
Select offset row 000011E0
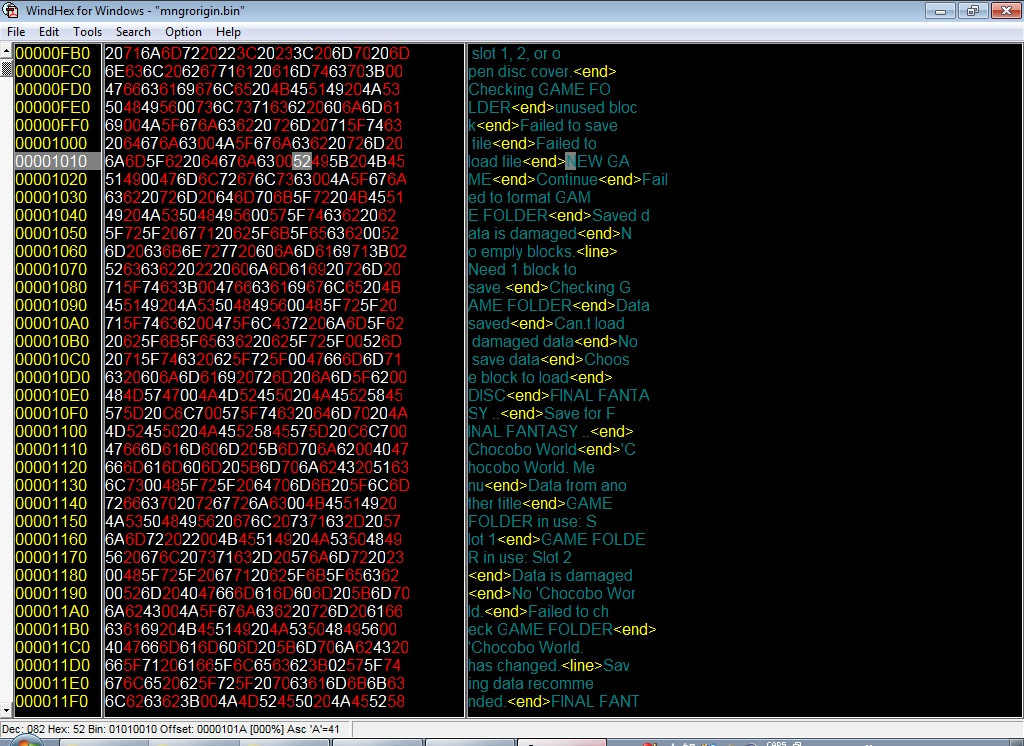[52, 683]
